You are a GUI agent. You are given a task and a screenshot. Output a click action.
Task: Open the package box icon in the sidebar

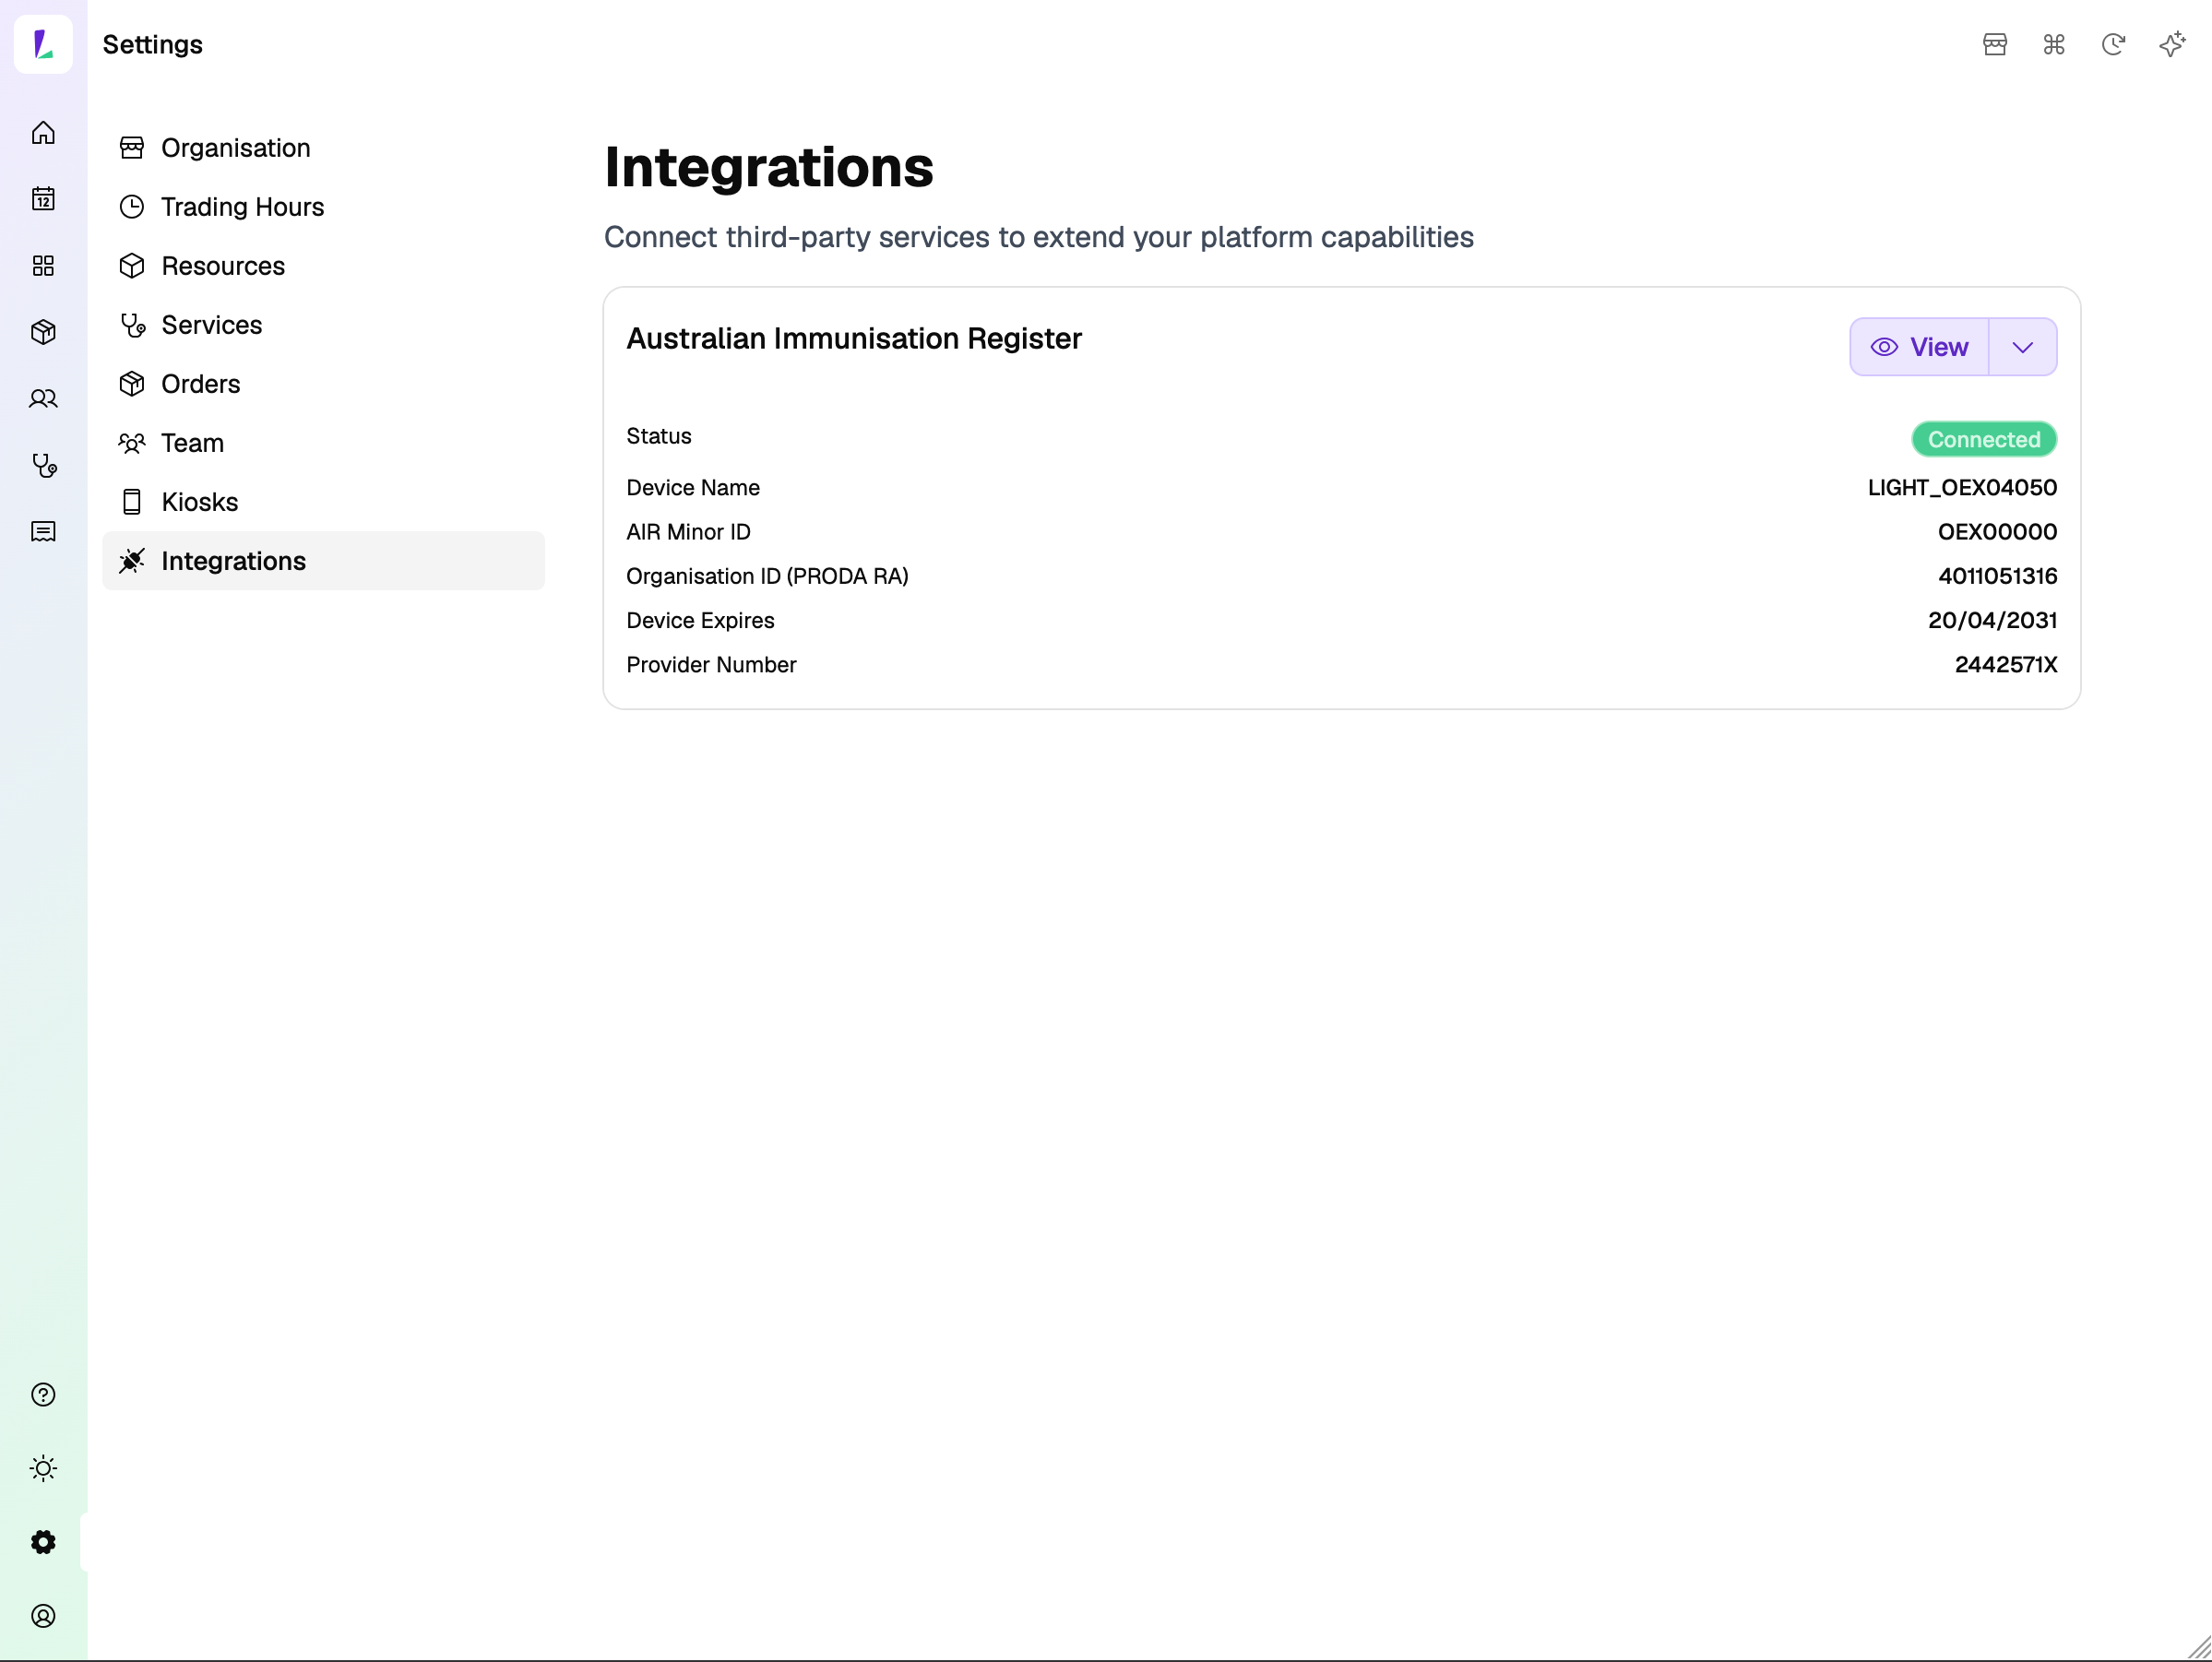43,332
